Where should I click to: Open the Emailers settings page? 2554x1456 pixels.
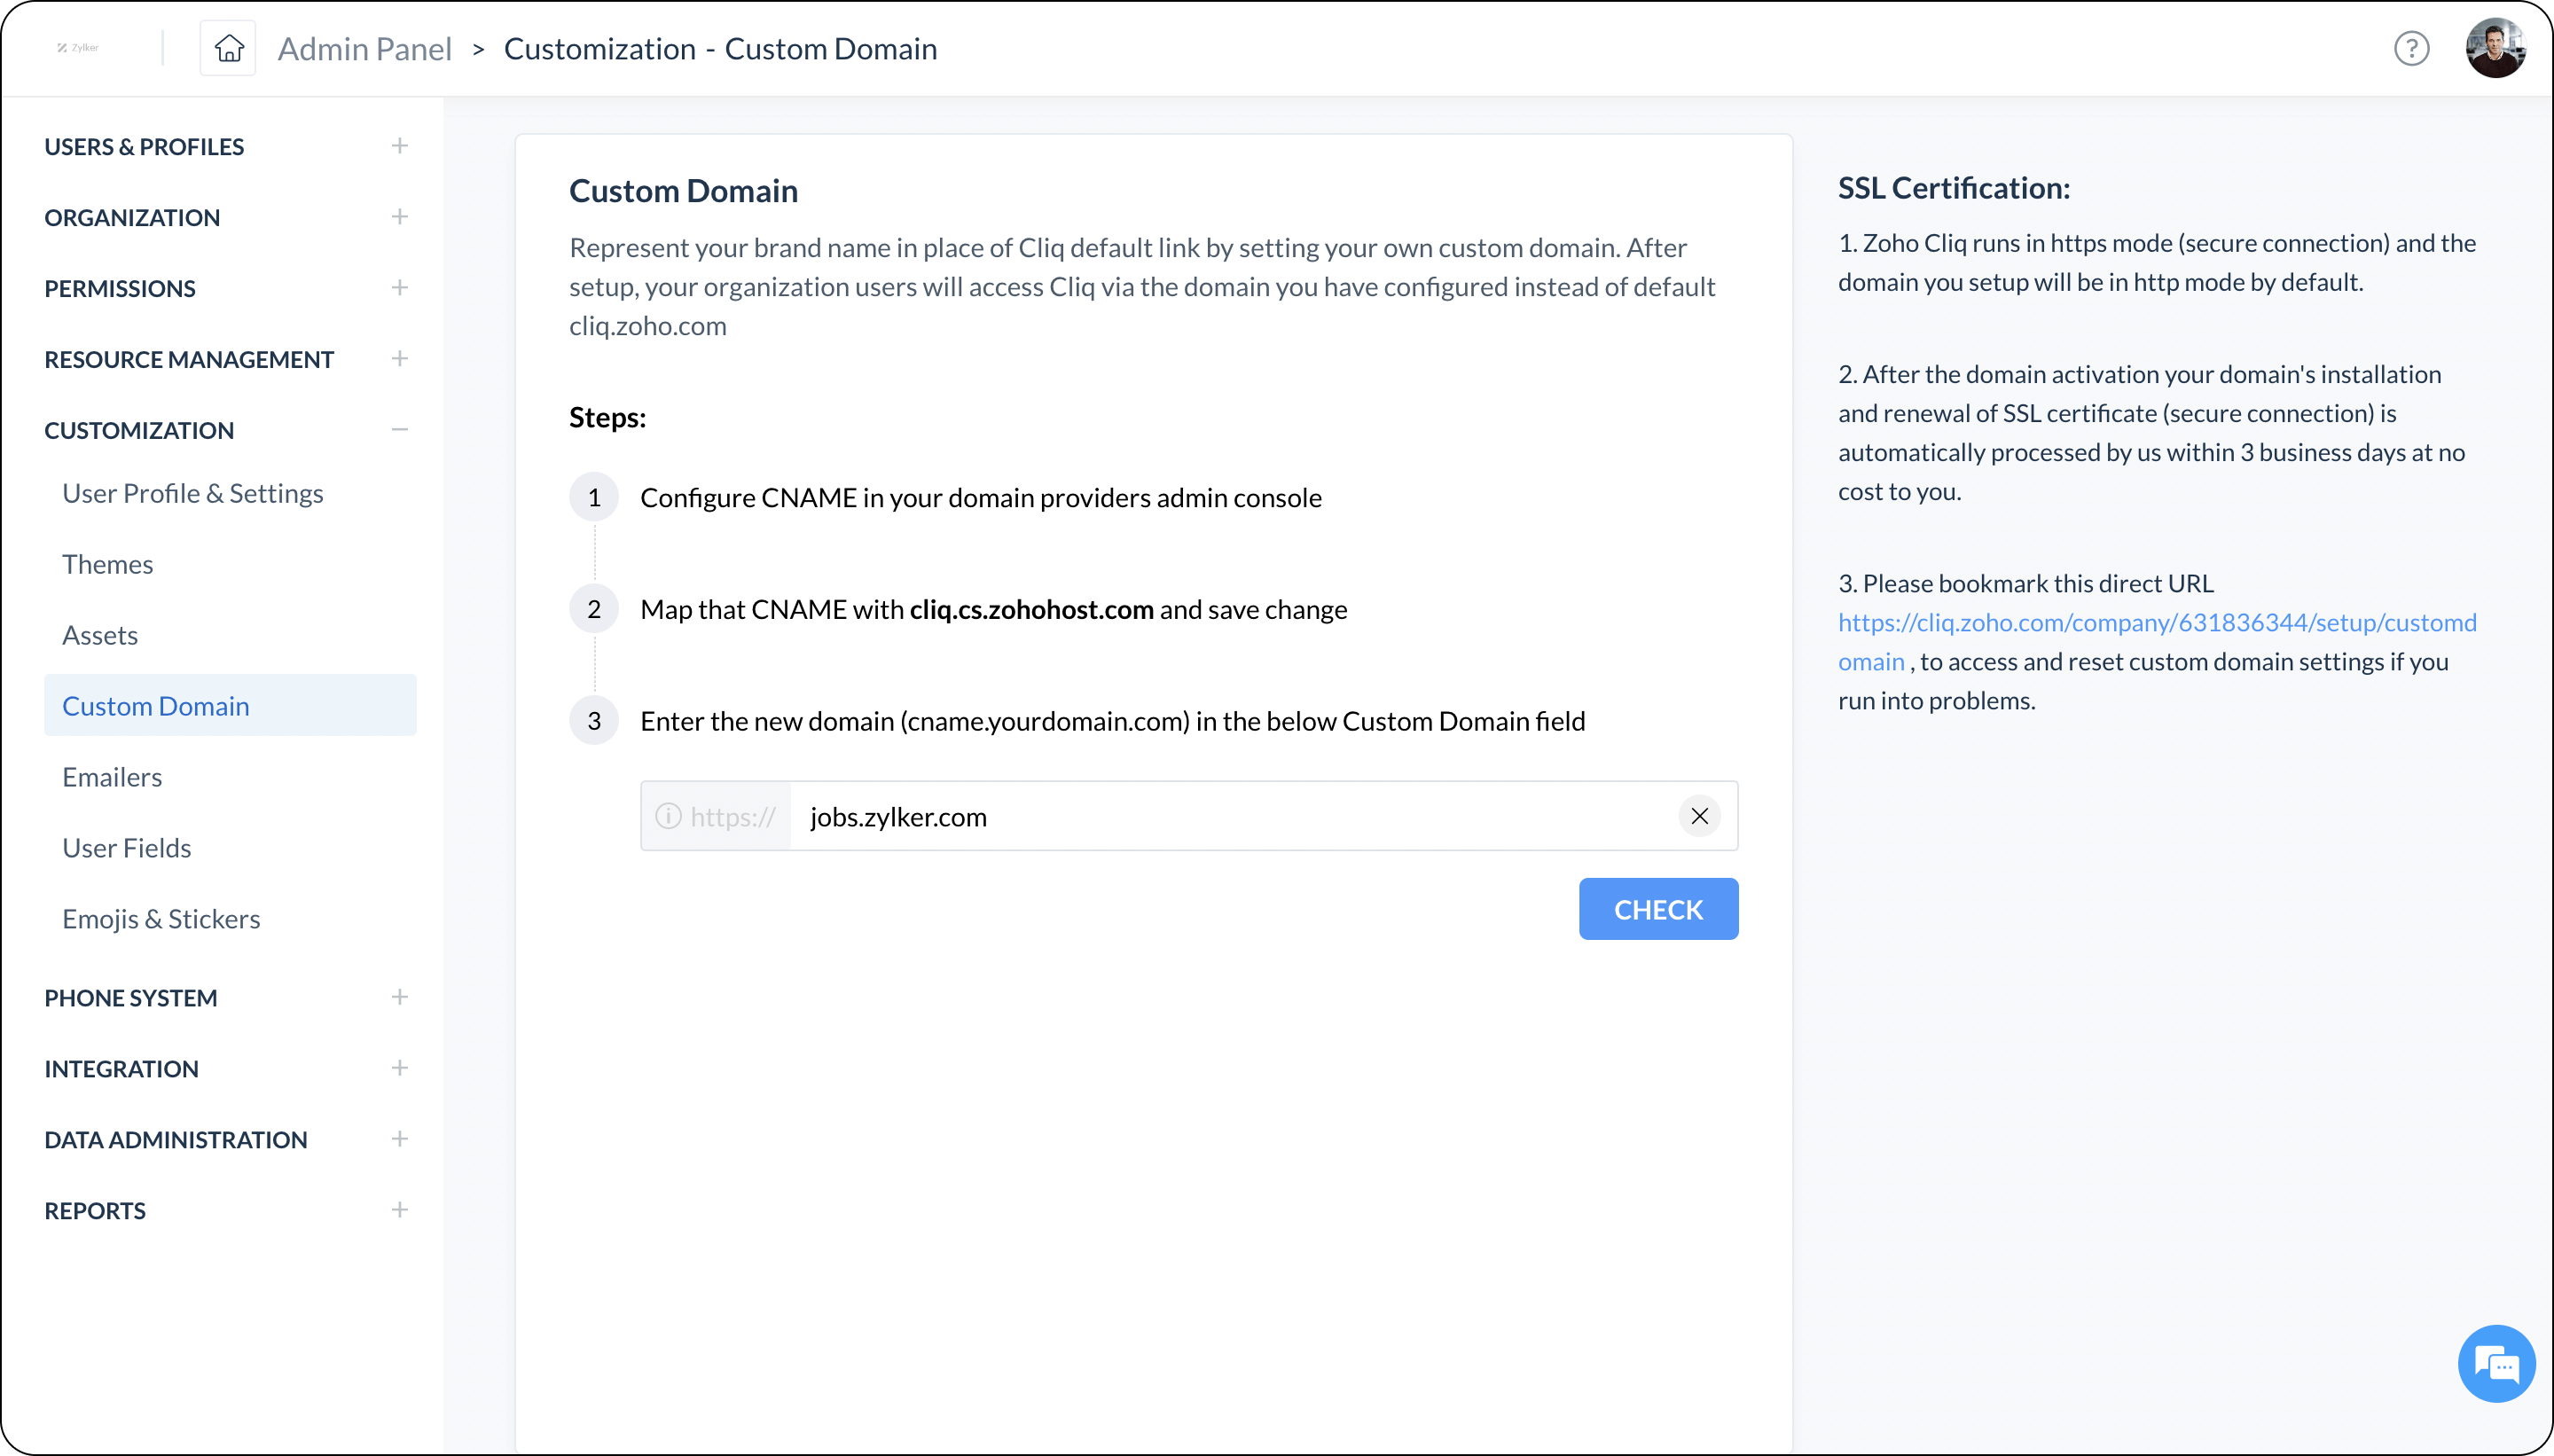click(x=112, y=776)
